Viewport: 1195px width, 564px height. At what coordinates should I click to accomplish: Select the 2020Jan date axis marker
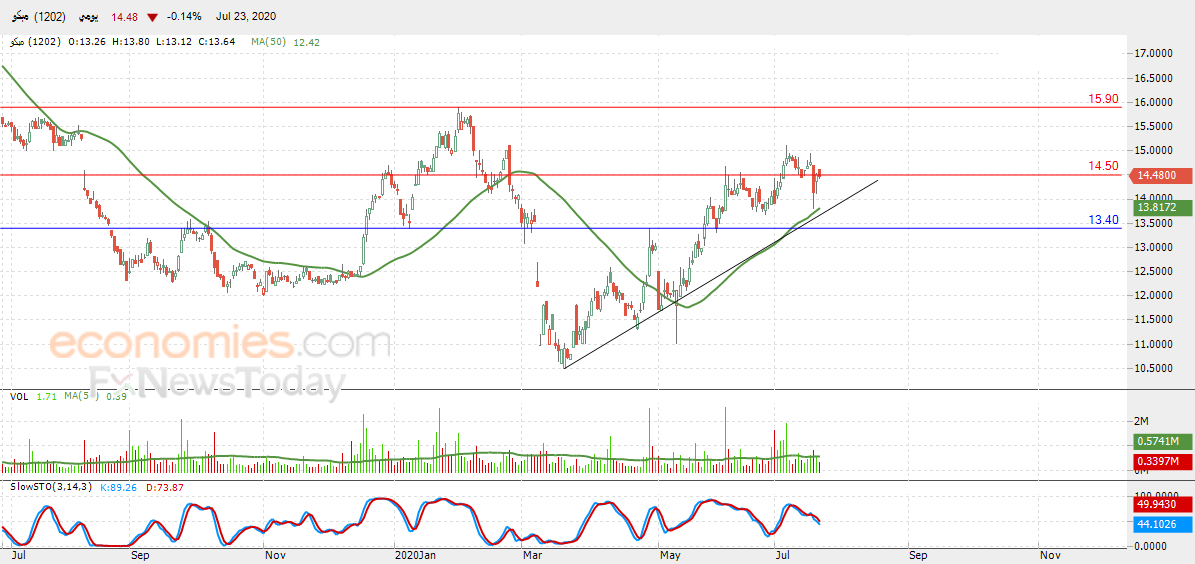point(412,555)
